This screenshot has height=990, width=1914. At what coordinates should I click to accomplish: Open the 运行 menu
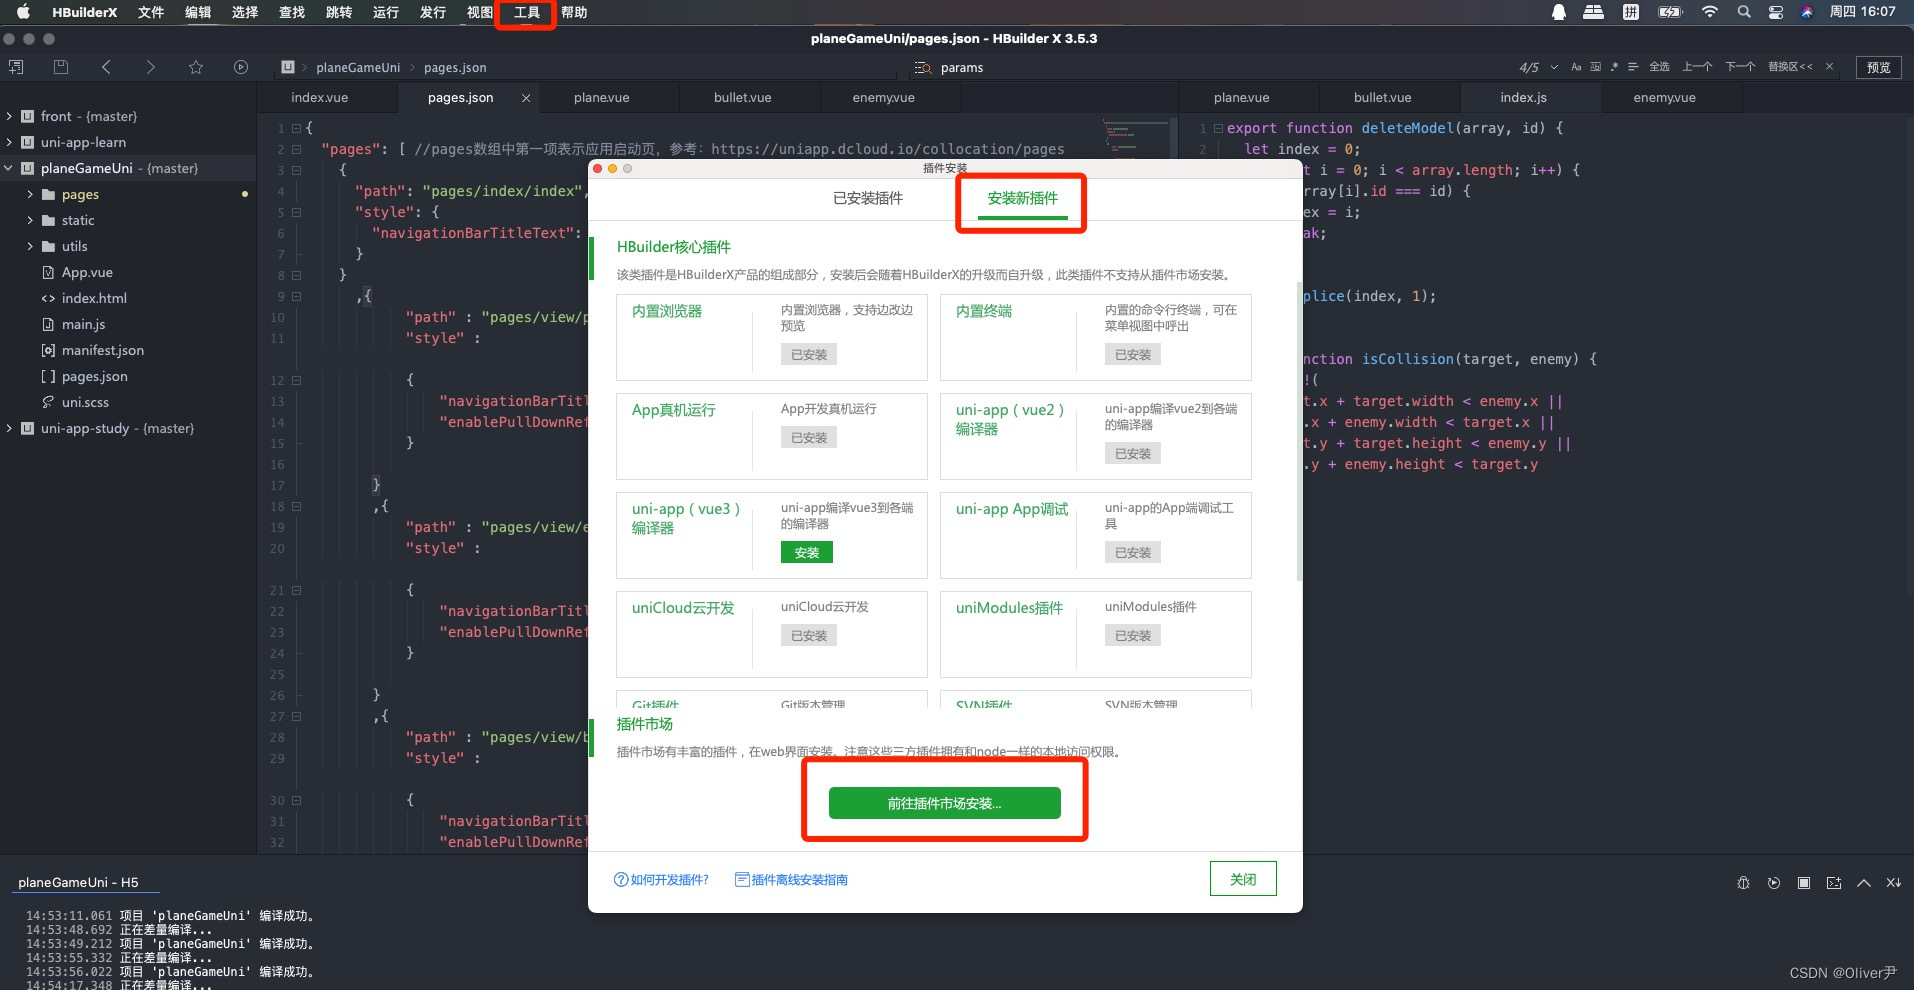[385, 12]
